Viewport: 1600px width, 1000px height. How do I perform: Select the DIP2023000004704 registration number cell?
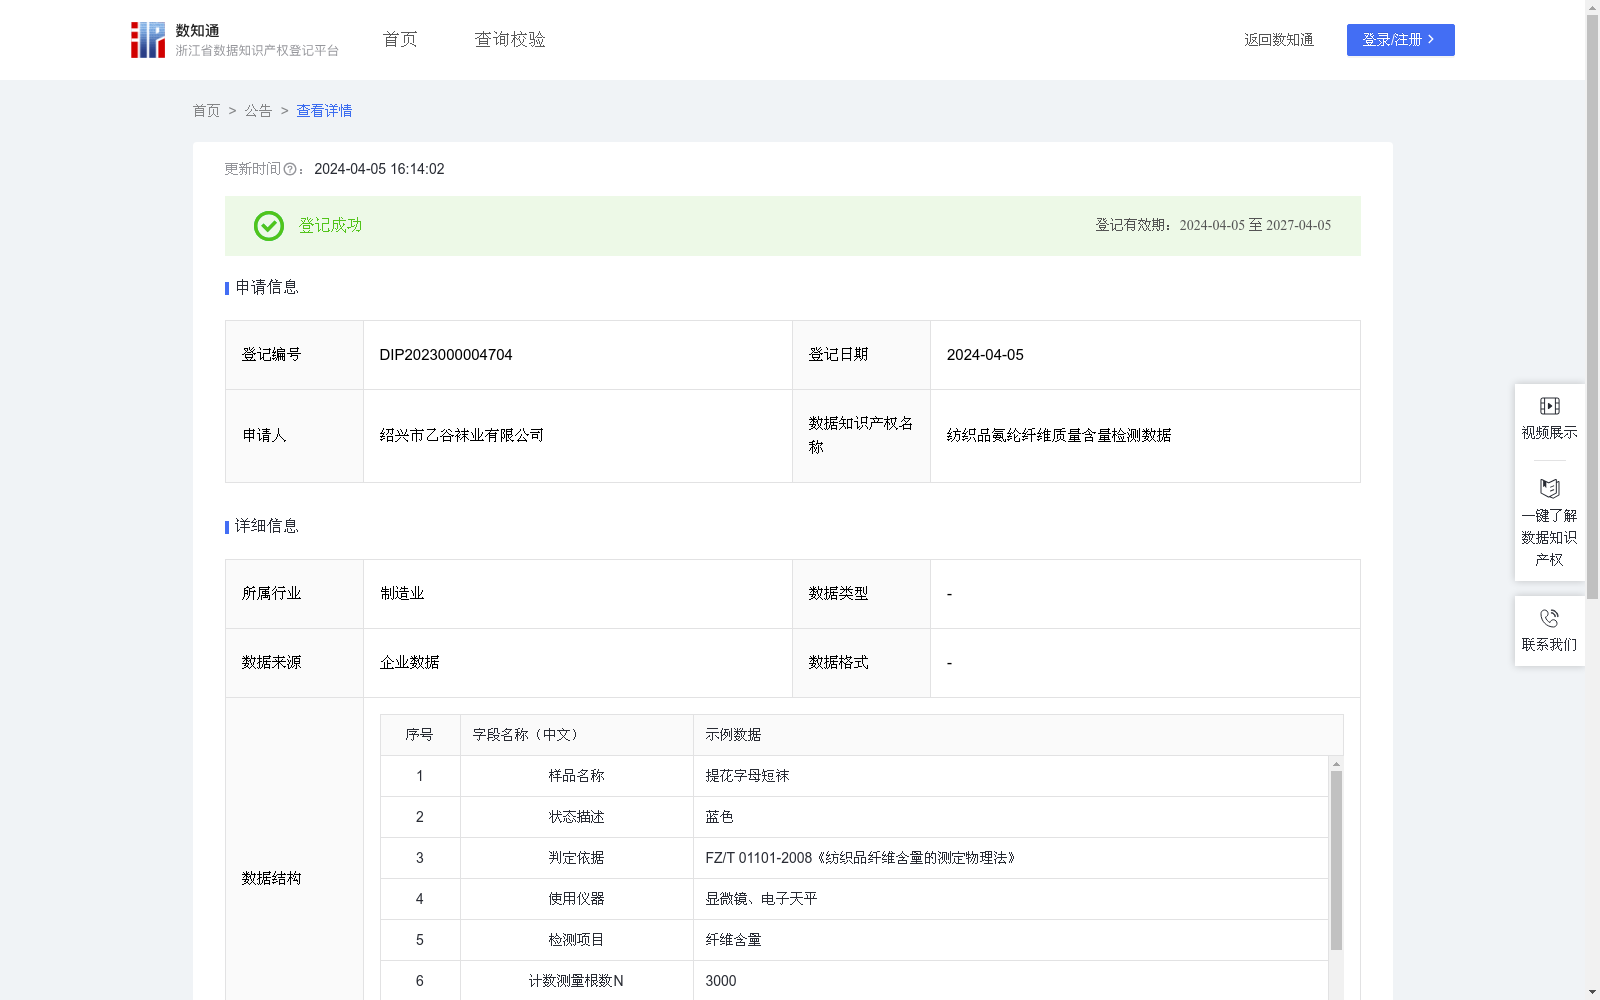click(444, 354)
